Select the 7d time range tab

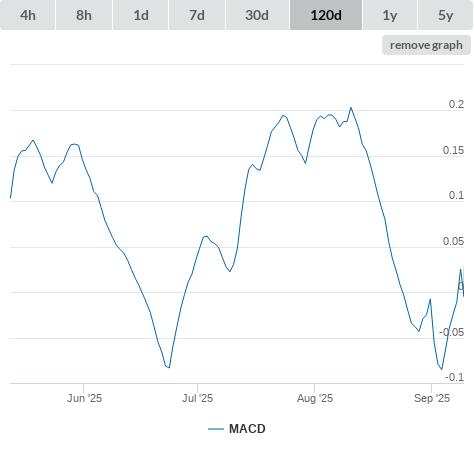(197, 15)
